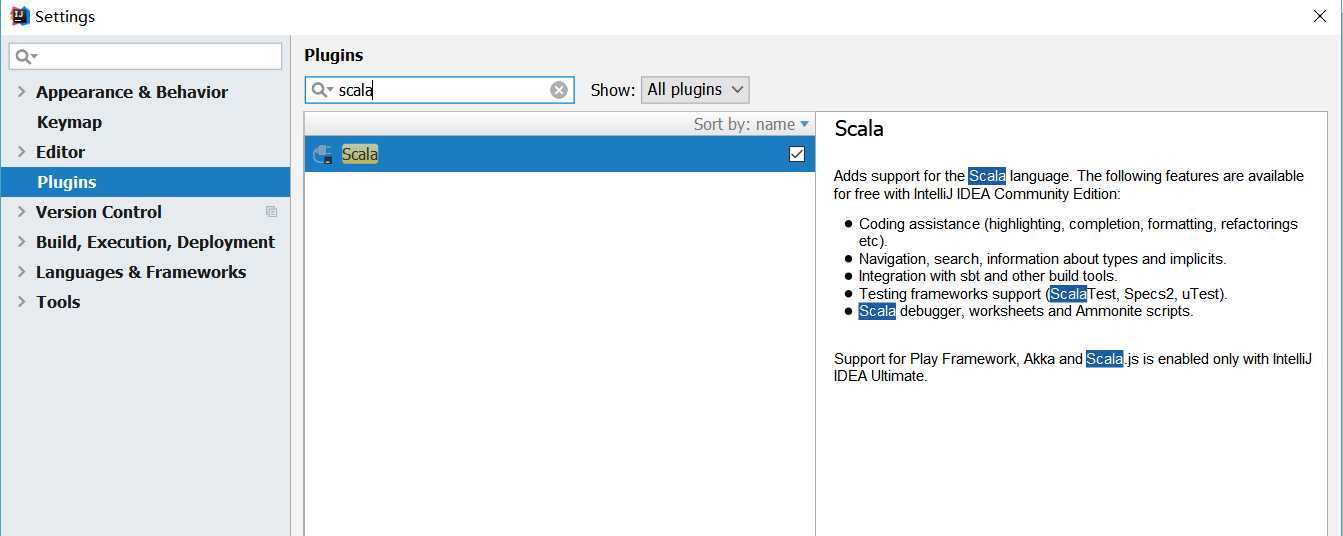The width and height of the screenshot is (1343, 536).
Task: Select the Tools label in tree
Action: point(58,302)
